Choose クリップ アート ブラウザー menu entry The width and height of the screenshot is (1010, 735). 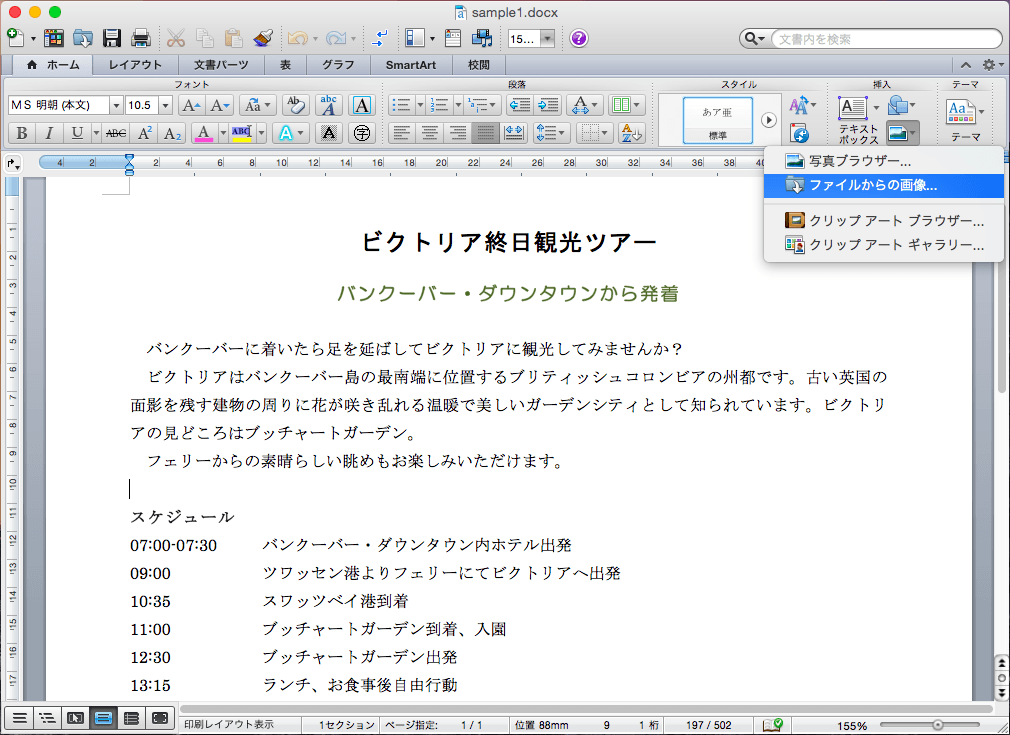[x=896, y=221]
